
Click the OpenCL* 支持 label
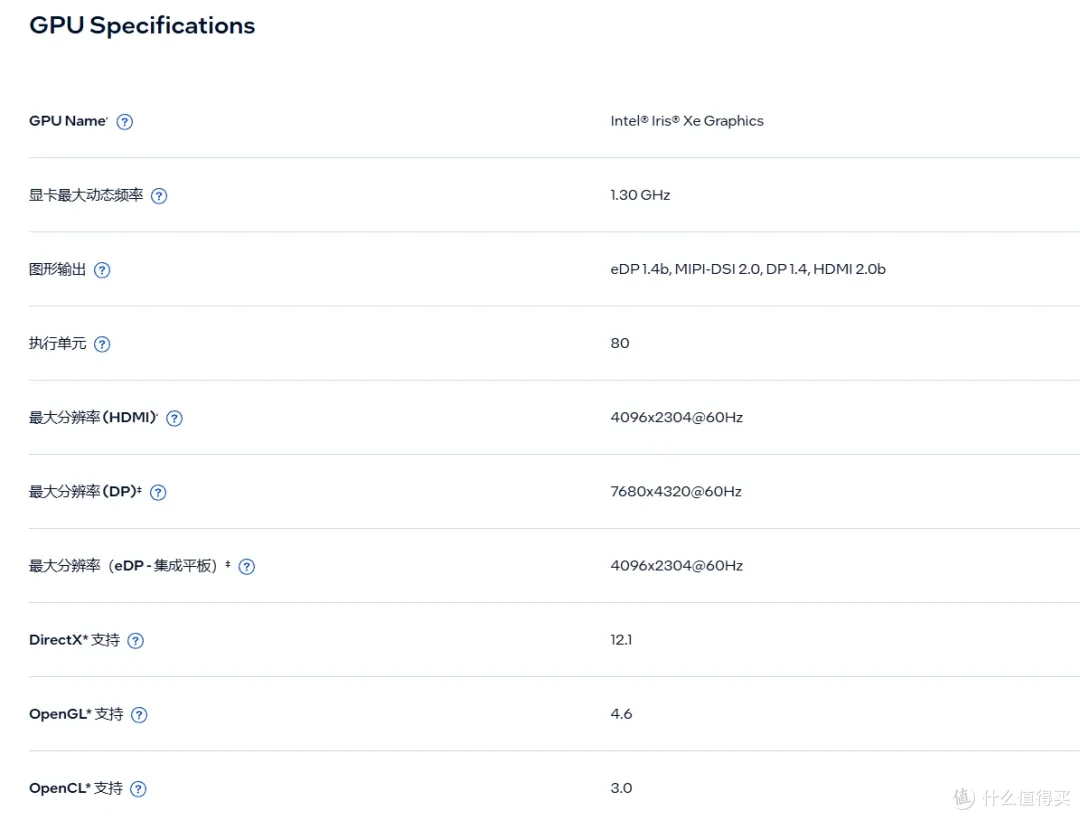76,788
